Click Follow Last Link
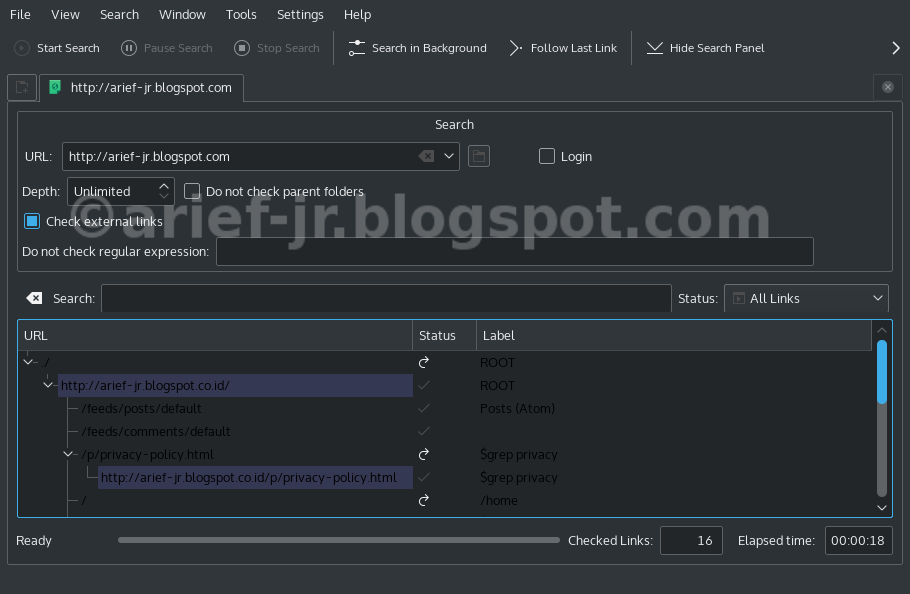This screenshot has width=910, height=594. [563, 48]
